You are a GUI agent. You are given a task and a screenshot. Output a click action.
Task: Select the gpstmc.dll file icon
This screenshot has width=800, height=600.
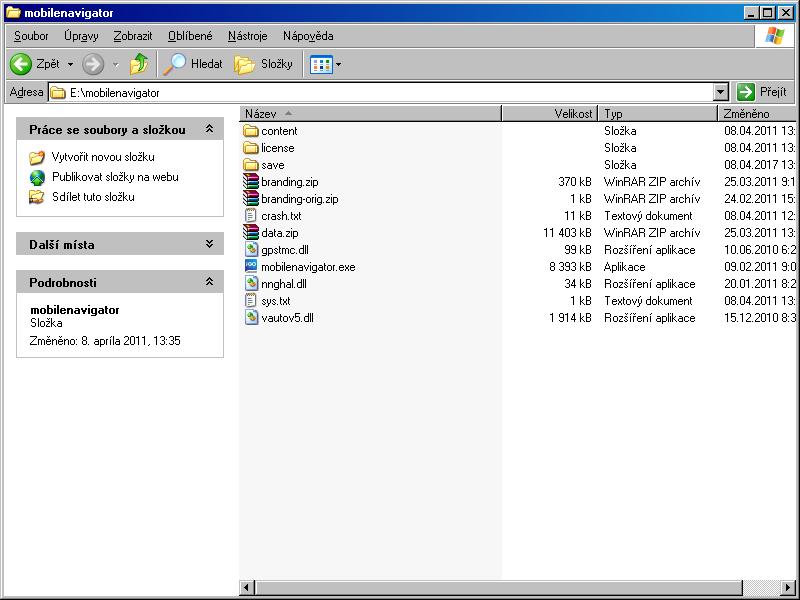251,249
